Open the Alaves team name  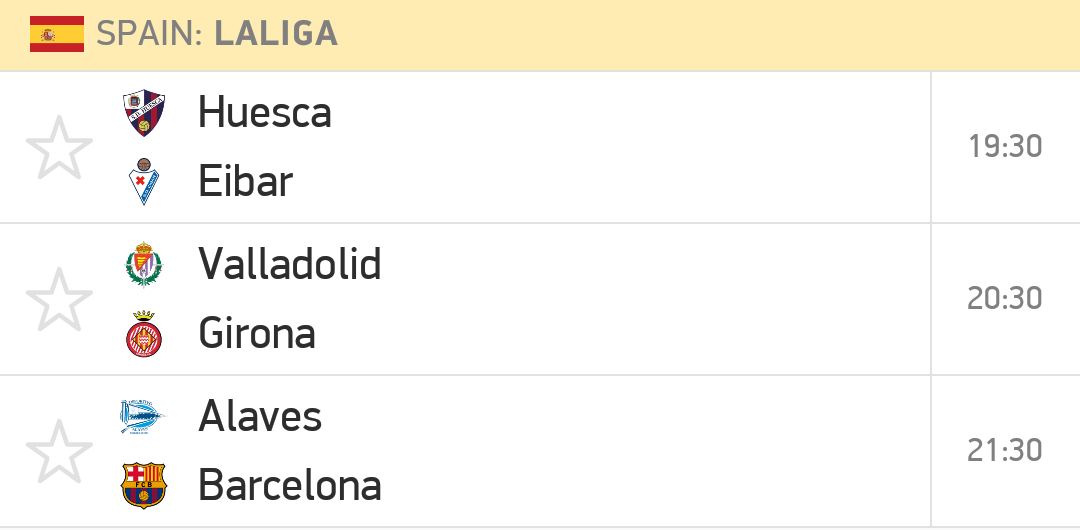point(260,416)
